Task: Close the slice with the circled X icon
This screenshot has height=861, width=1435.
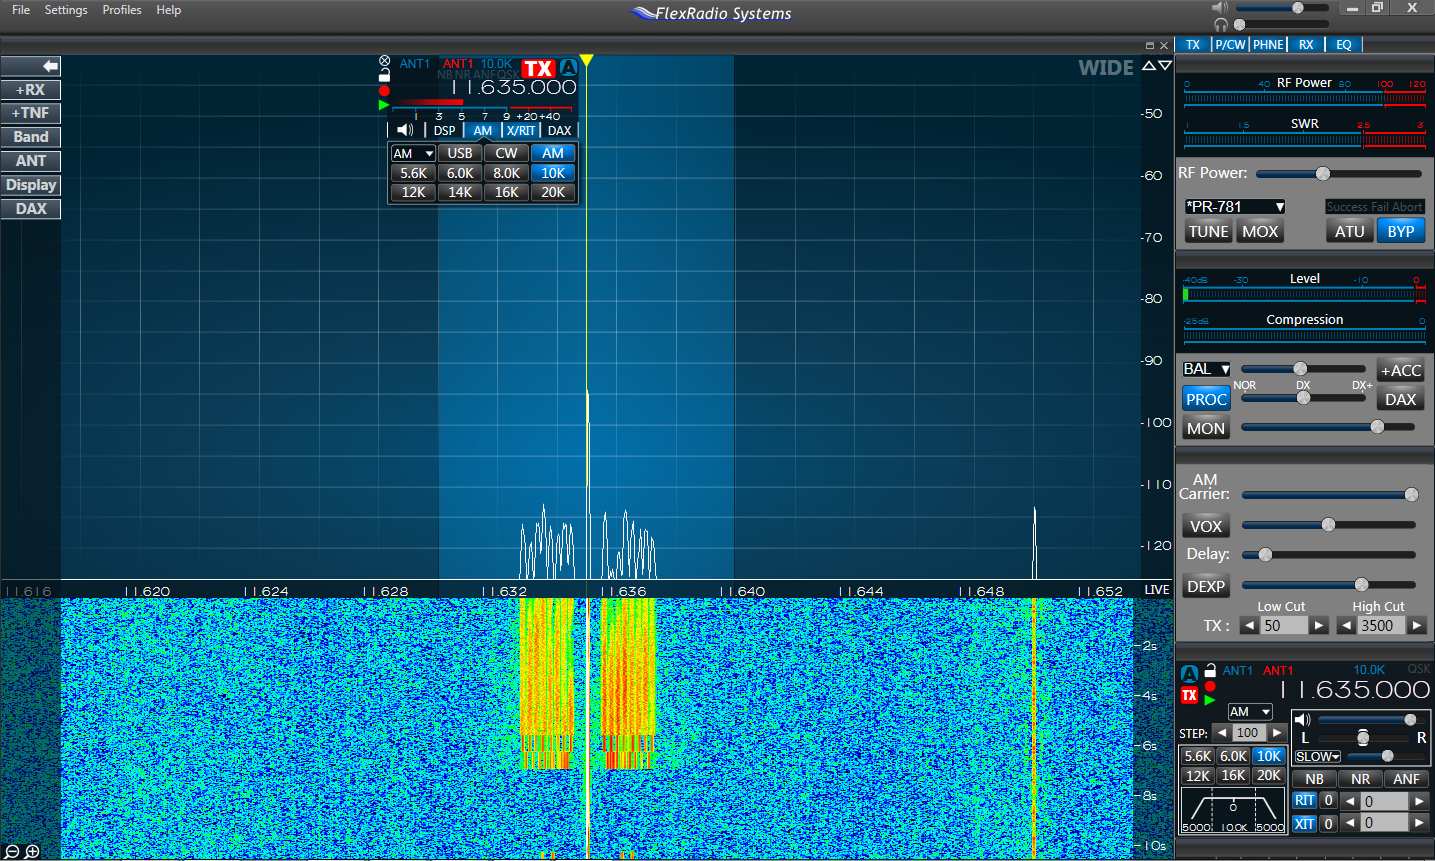Action: coord(384,61)
